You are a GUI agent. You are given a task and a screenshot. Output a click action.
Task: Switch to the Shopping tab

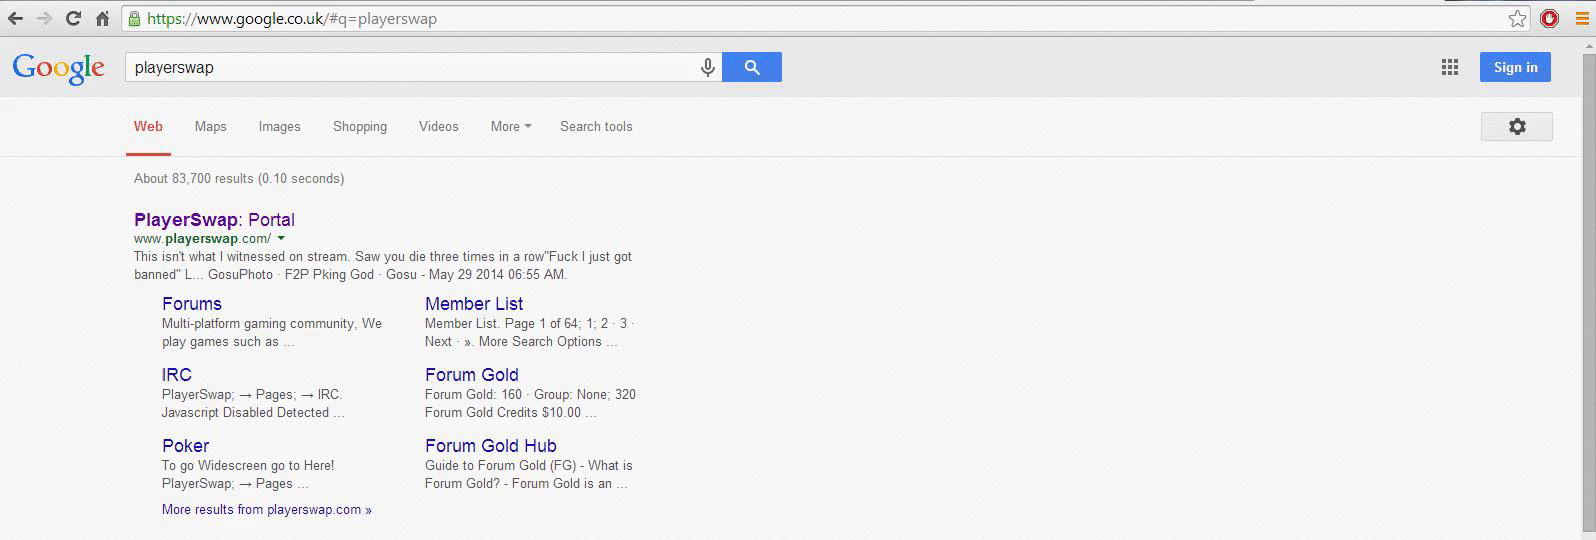pos(360,127)
